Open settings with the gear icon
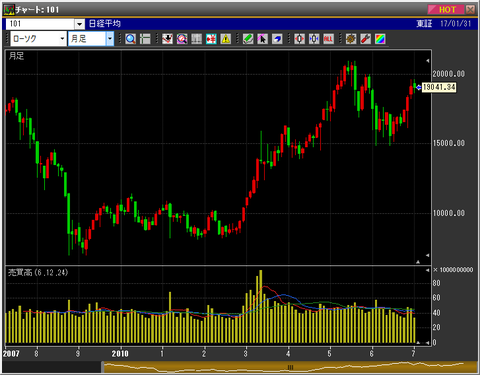The height and width of the screenshot is (375, 480). point(351,39)
